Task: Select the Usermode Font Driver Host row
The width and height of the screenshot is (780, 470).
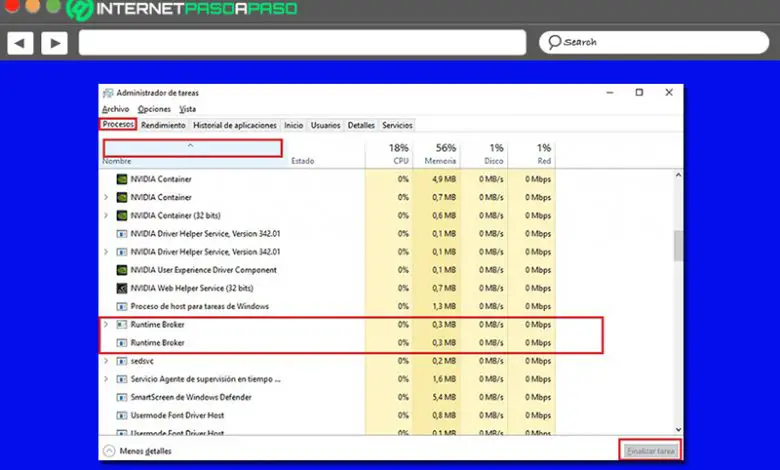Action: click(x=328, y=415)
